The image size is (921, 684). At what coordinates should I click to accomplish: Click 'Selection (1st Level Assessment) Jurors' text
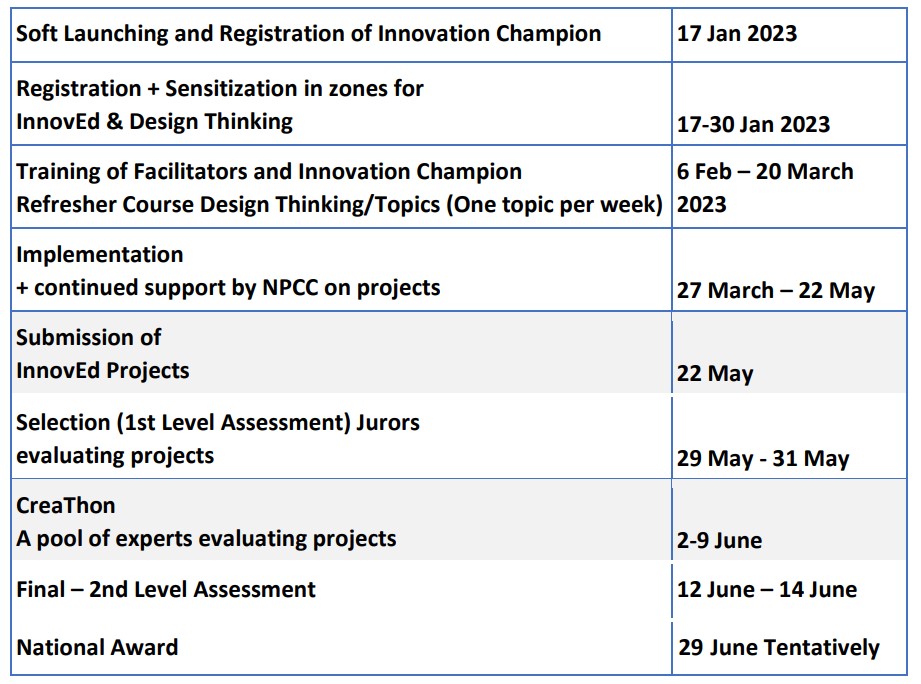[x=218, y=423]
